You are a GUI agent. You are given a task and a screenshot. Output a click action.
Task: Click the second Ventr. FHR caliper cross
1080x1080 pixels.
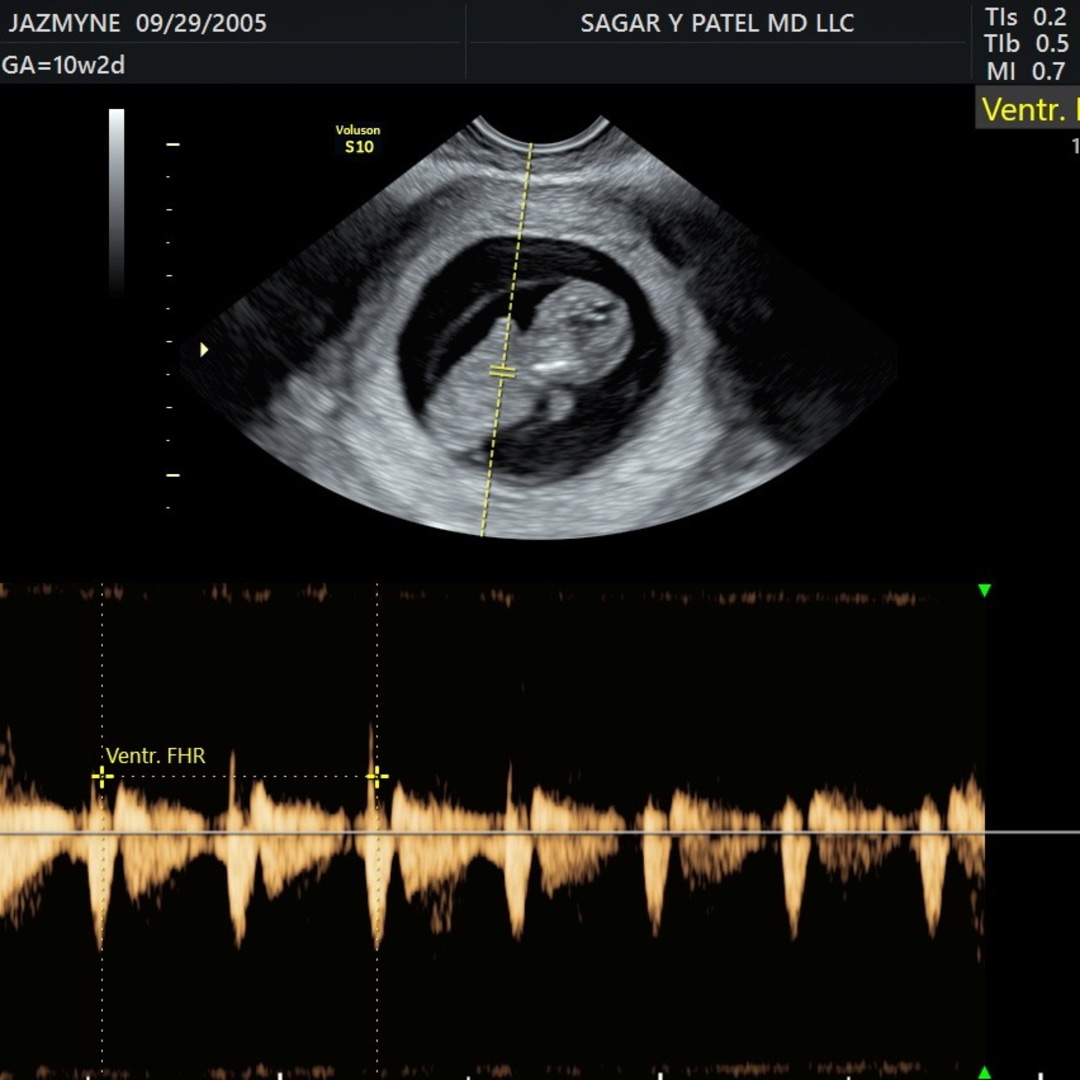(377, 776)
